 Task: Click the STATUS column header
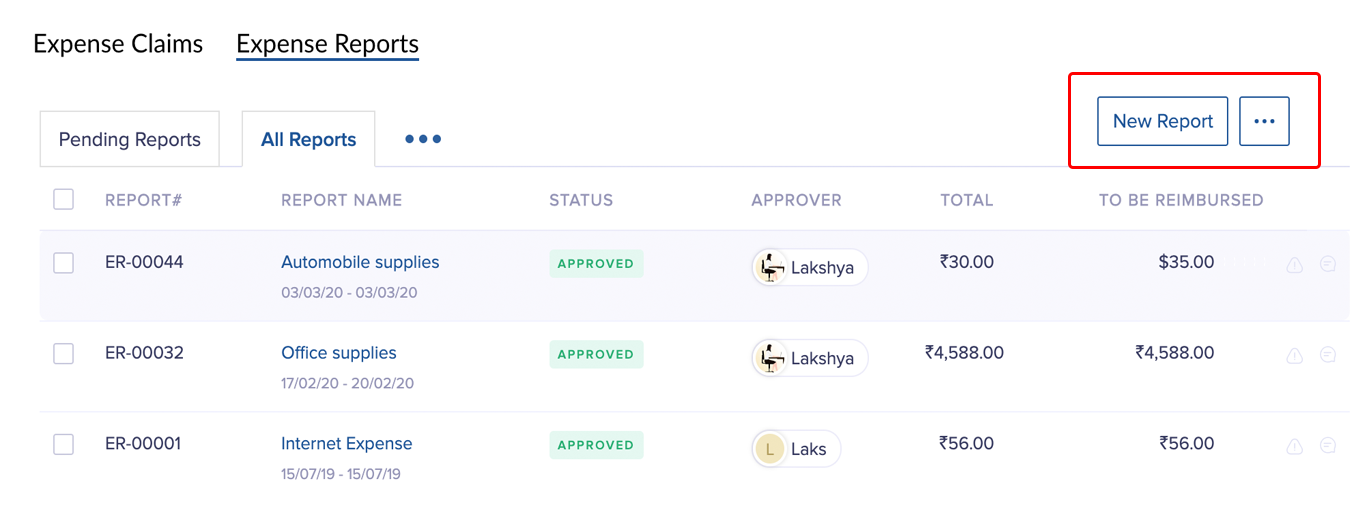click(x=581, y=200)
